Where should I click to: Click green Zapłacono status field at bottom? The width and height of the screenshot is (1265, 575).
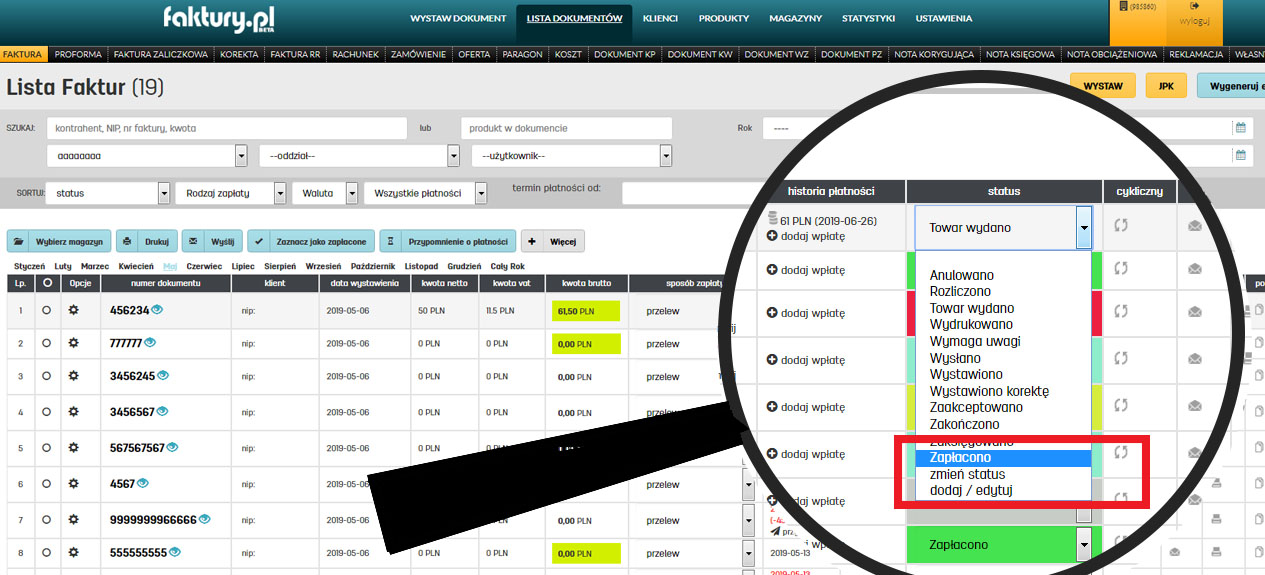(x=988, y=545)
